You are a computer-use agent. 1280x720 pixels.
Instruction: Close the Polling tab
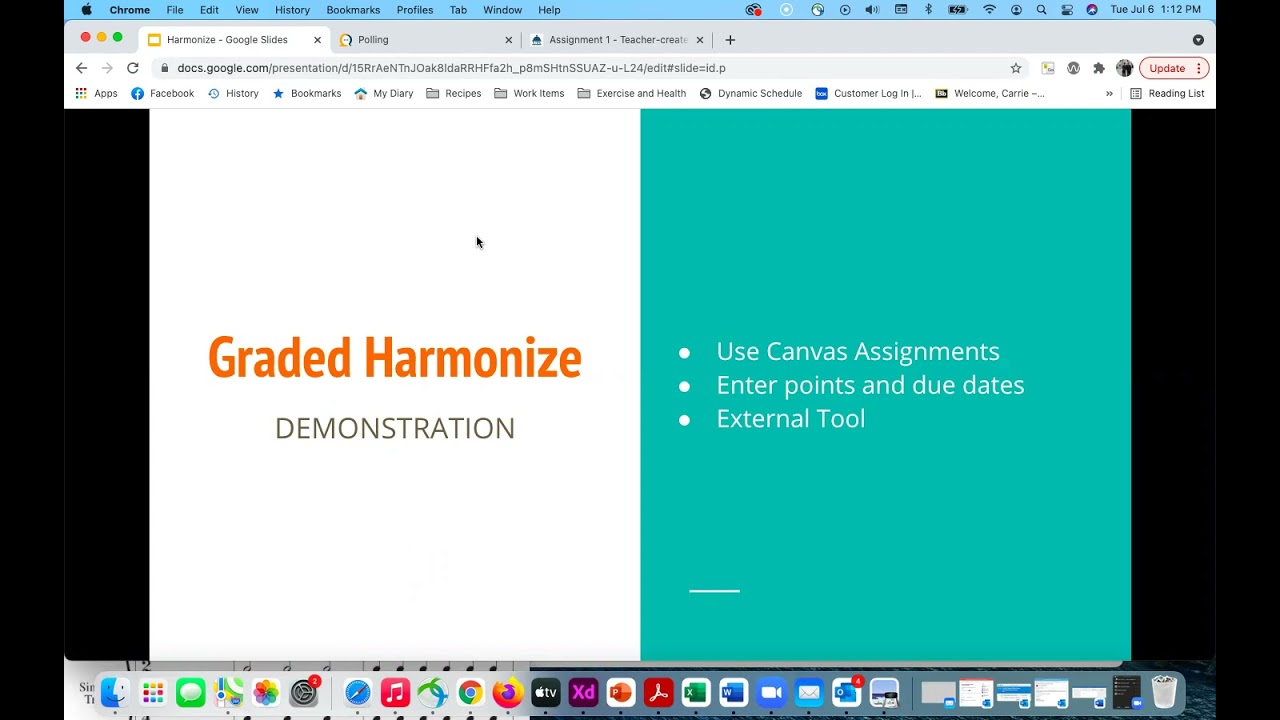508,40
